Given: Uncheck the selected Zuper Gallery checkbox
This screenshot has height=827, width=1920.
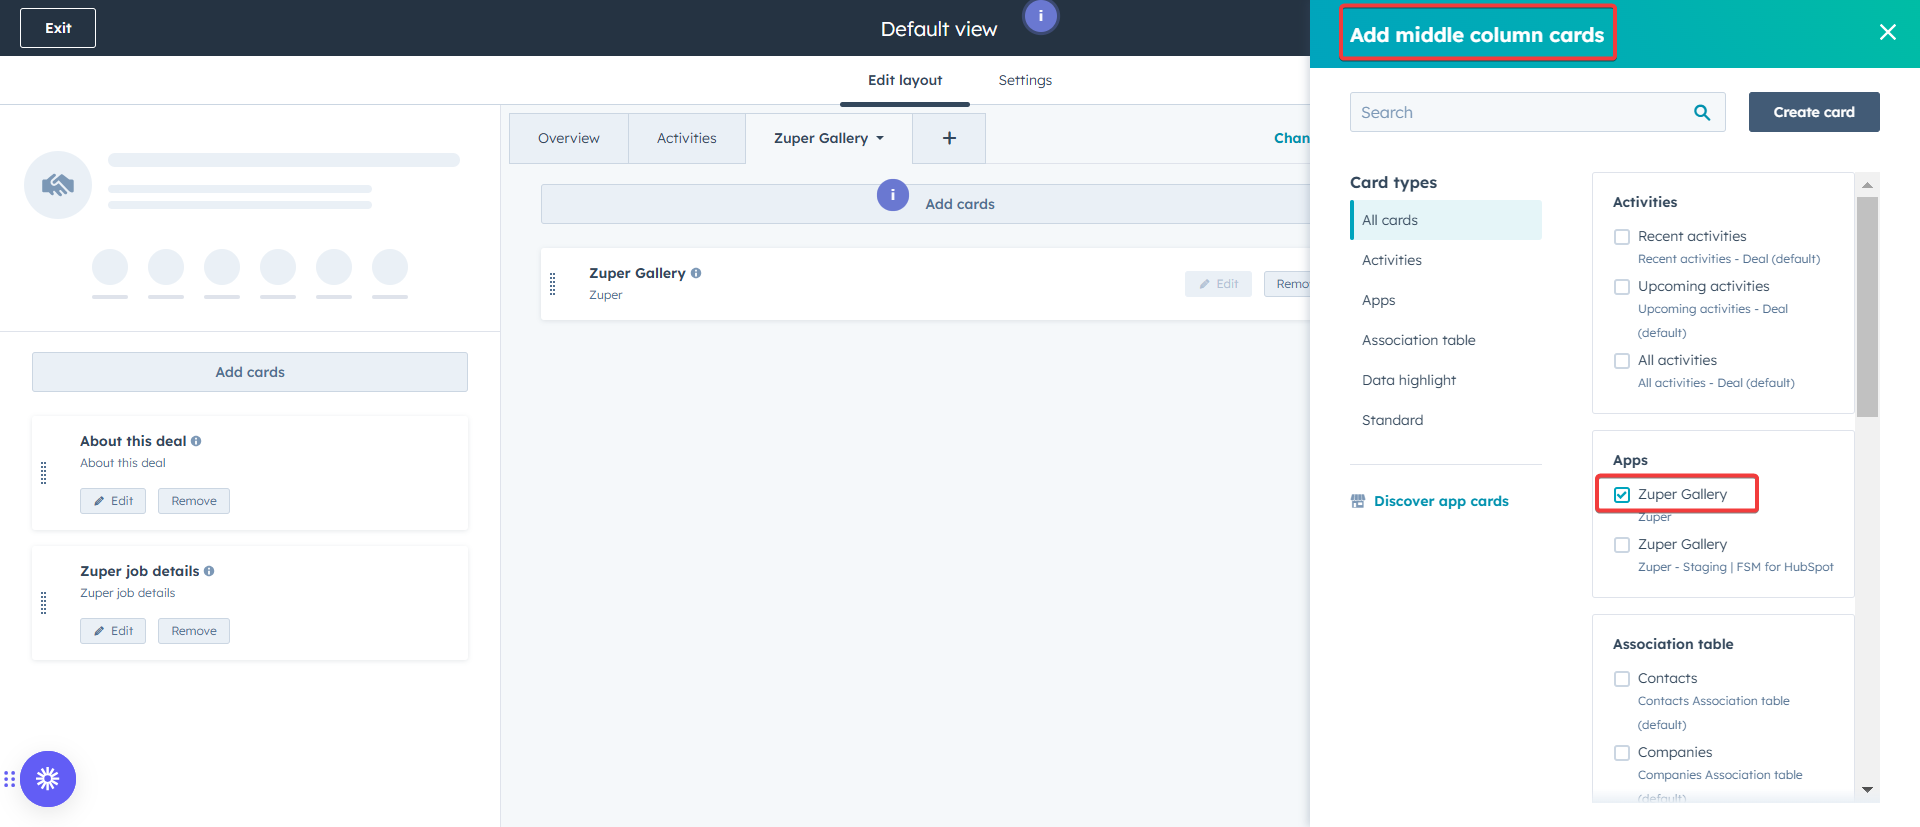Looking at the screenshot, I should click(x=1622, y=495).
